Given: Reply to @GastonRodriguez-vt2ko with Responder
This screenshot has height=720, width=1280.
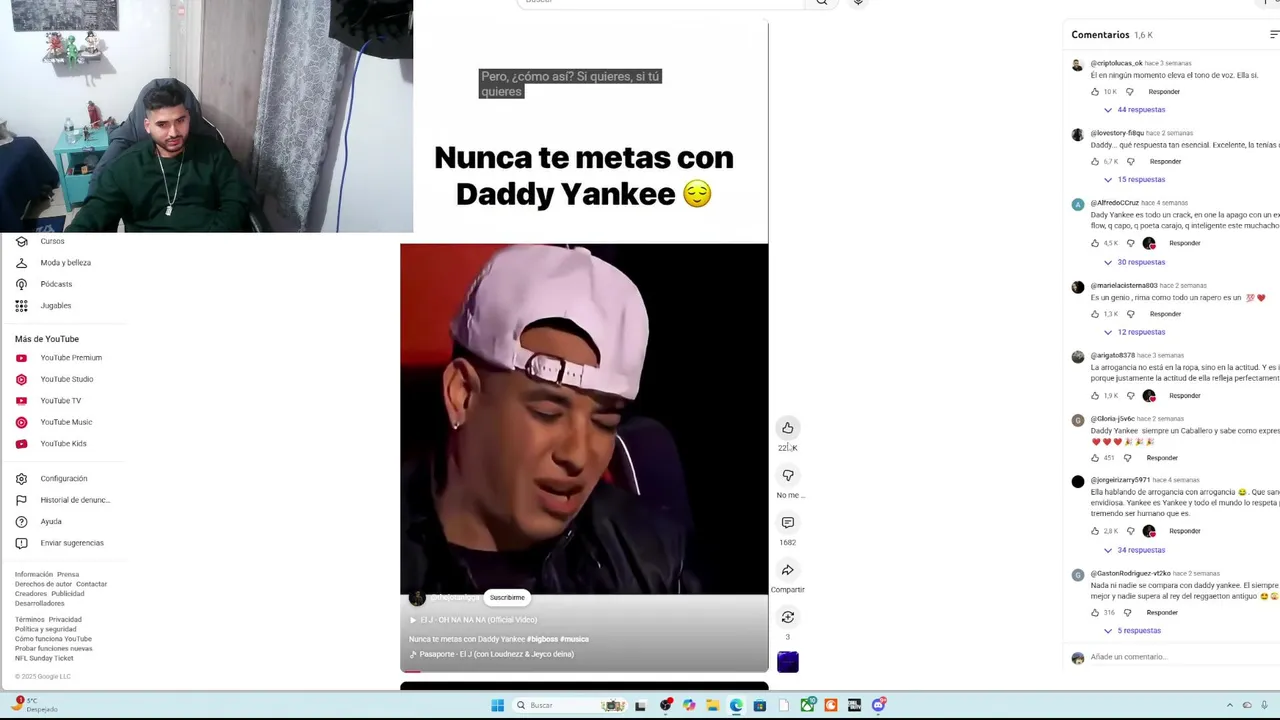Looking at the screenshot, I should coord(1162,613).
